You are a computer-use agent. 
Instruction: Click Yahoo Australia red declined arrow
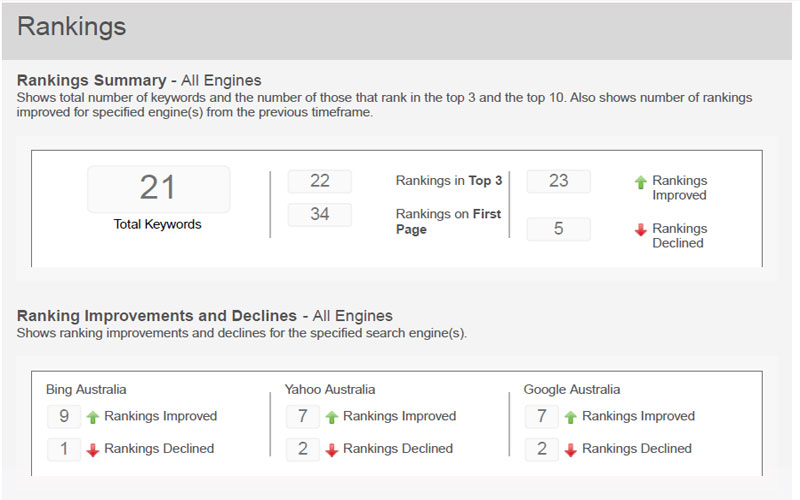[332, 450]
